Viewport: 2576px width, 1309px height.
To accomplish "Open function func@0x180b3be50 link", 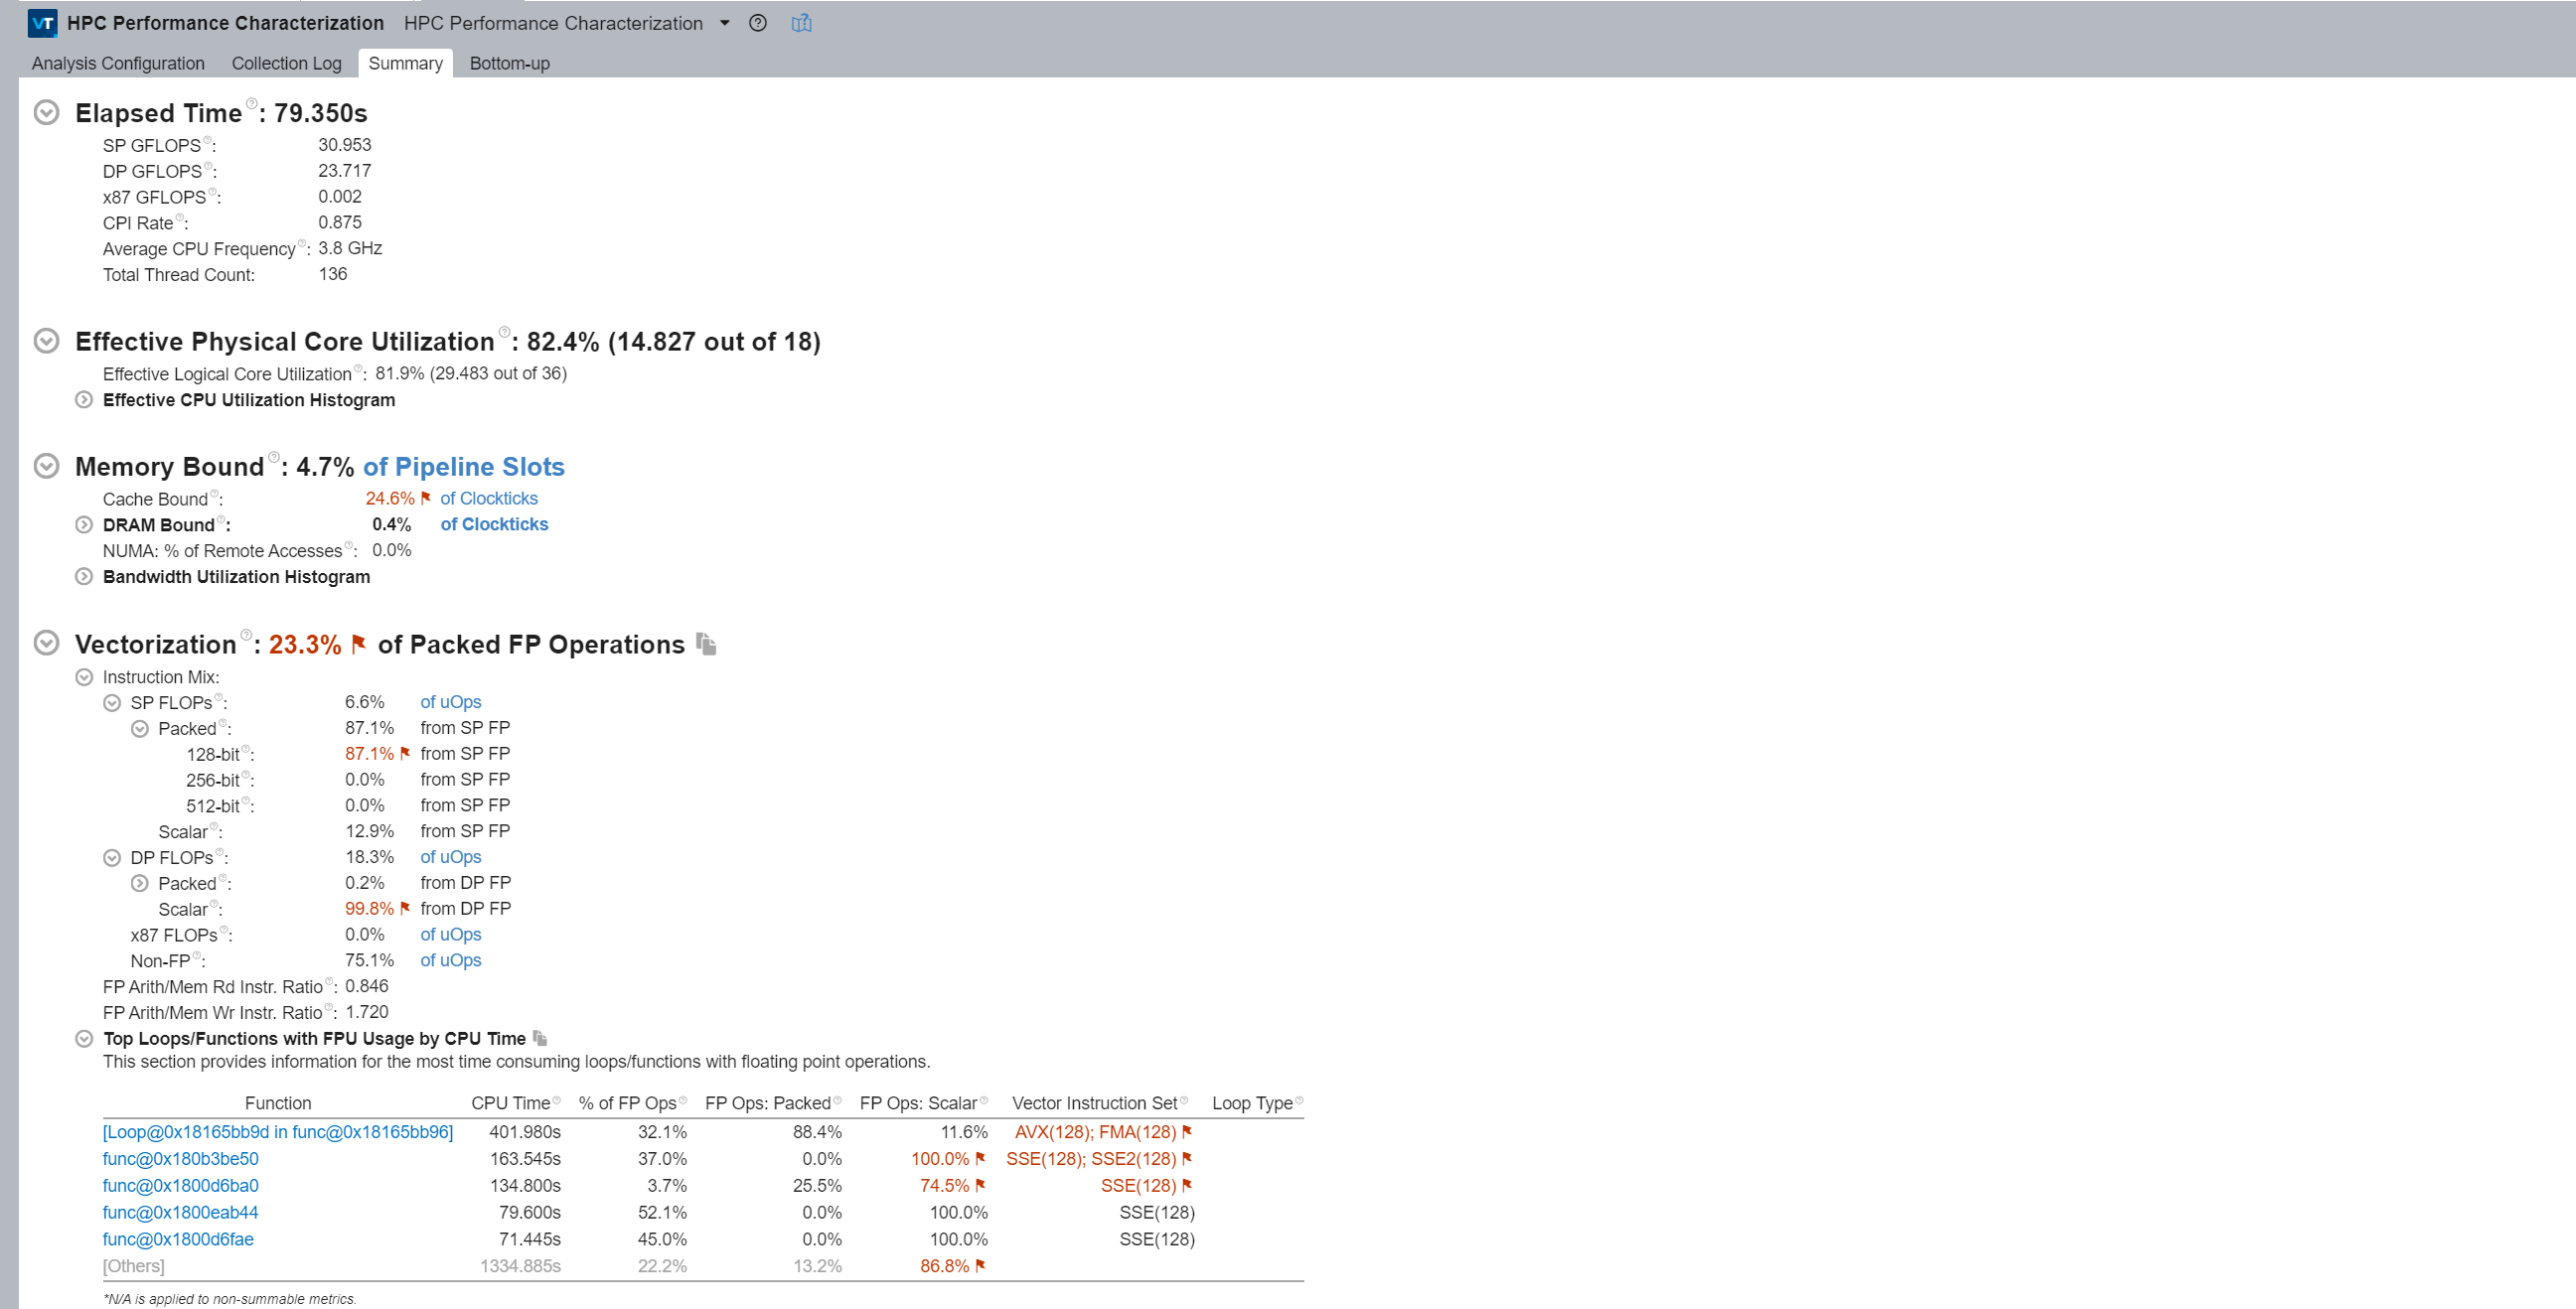I will pyautogui.click(x=180, y=1159).
